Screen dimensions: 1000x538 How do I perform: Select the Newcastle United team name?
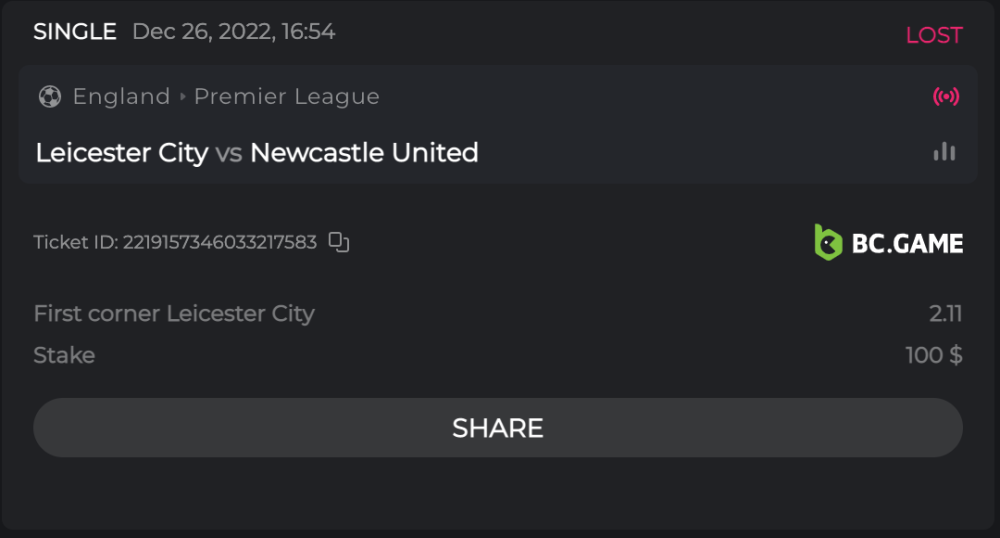click(364, 153)
